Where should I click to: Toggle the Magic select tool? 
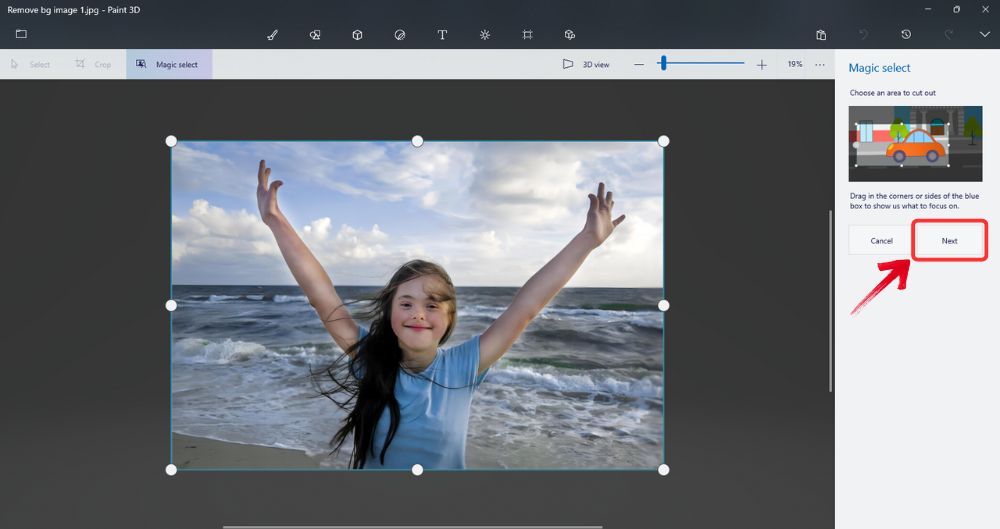point(168,64)
